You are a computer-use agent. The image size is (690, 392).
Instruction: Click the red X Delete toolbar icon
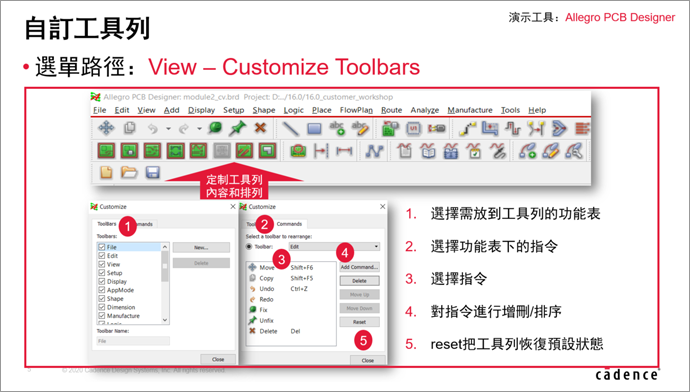click(x=261, y=128)
